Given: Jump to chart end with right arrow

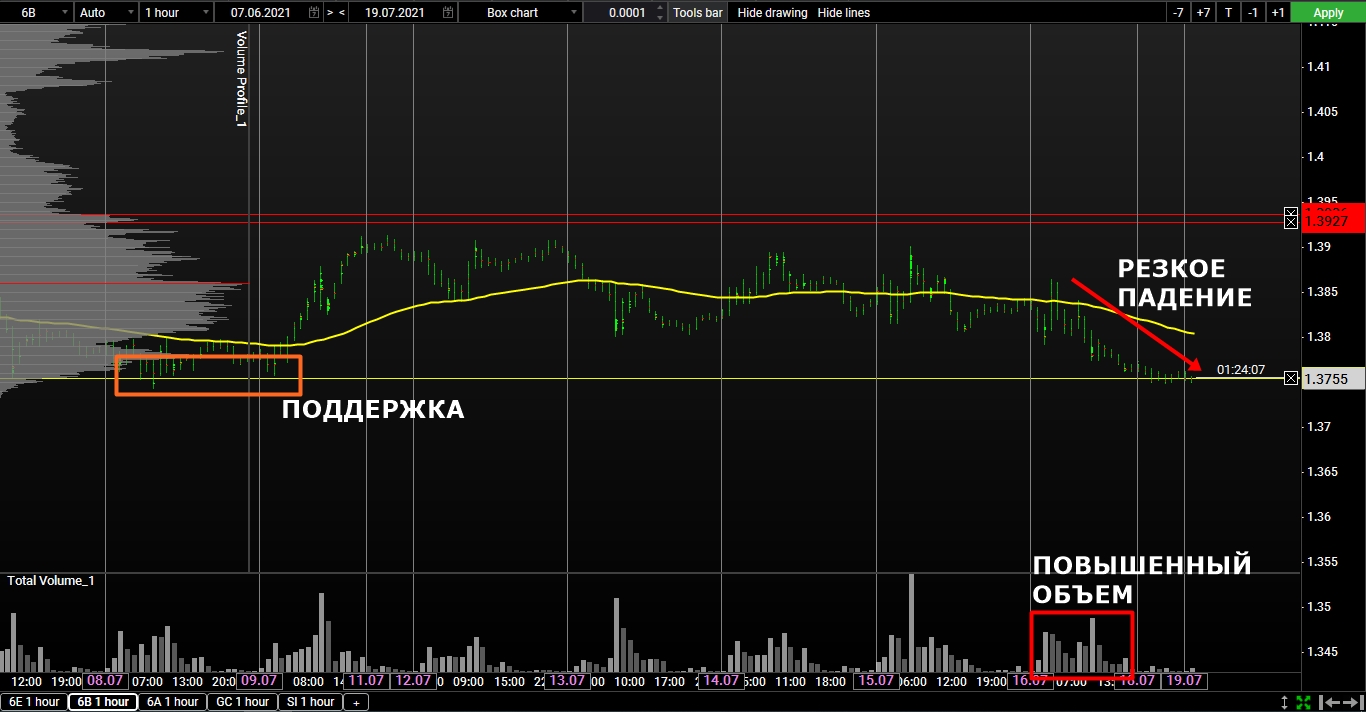Looking at the screenshot, I should tap(1352, 702).
